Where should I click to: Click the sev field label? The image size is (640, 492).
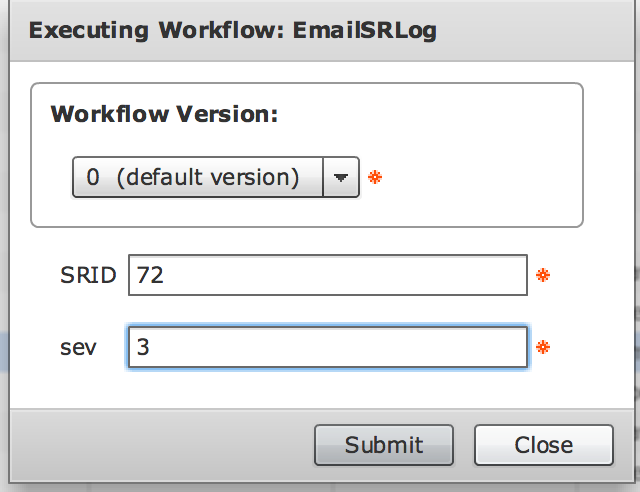(78, 348)
